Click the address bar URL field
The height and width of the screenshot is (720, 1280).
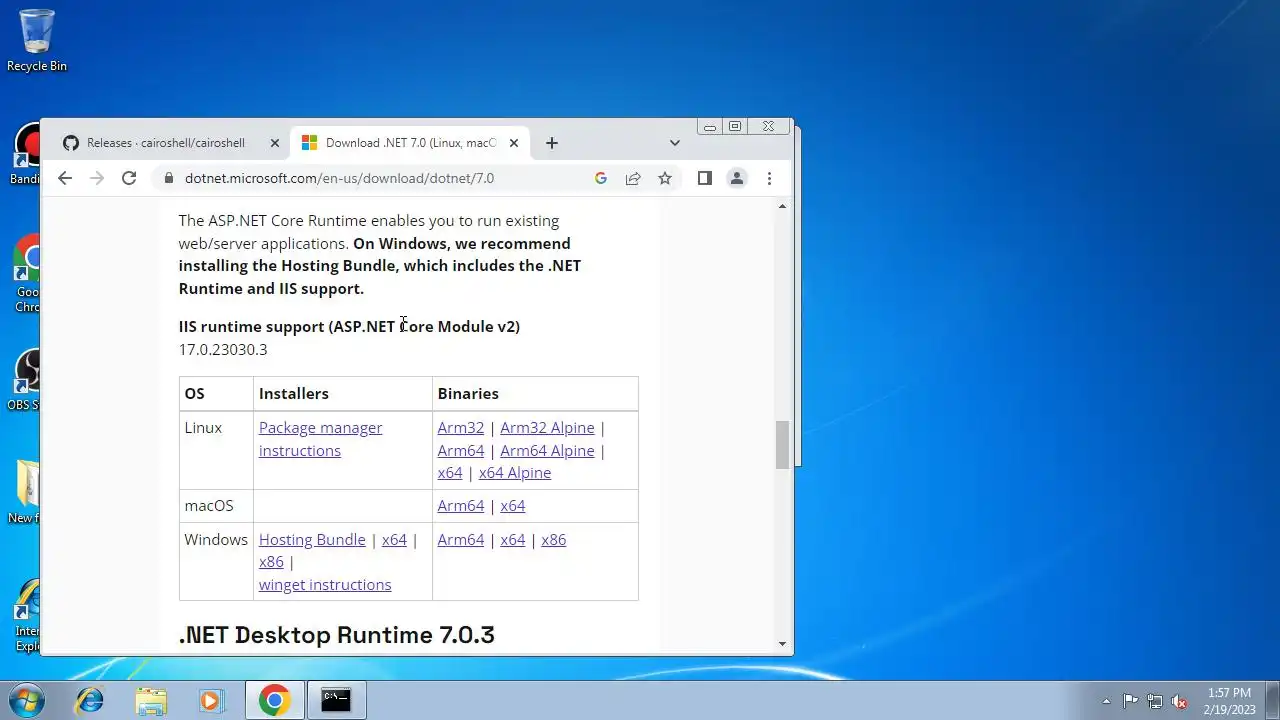(339, 178)
